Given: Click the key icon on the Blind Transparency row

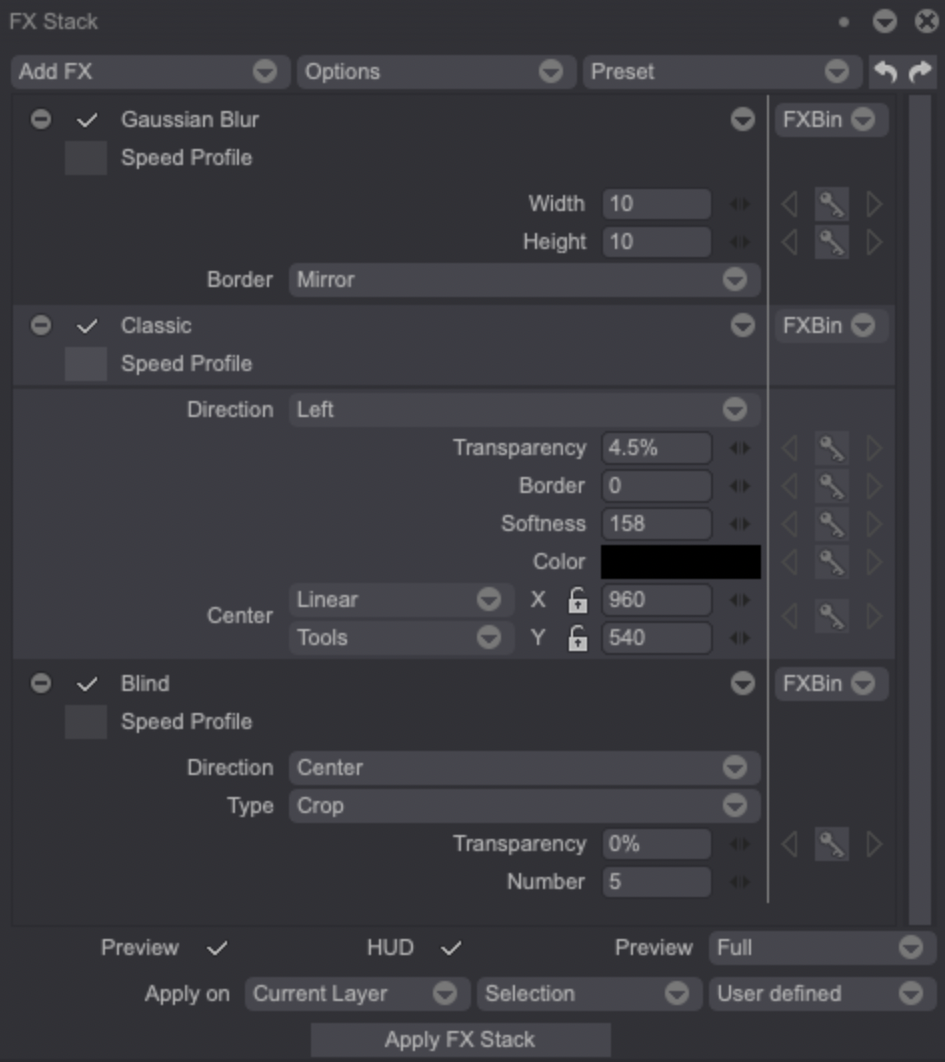Looking at the screenshot, I should pyautogui.click(x=833, y=843).
